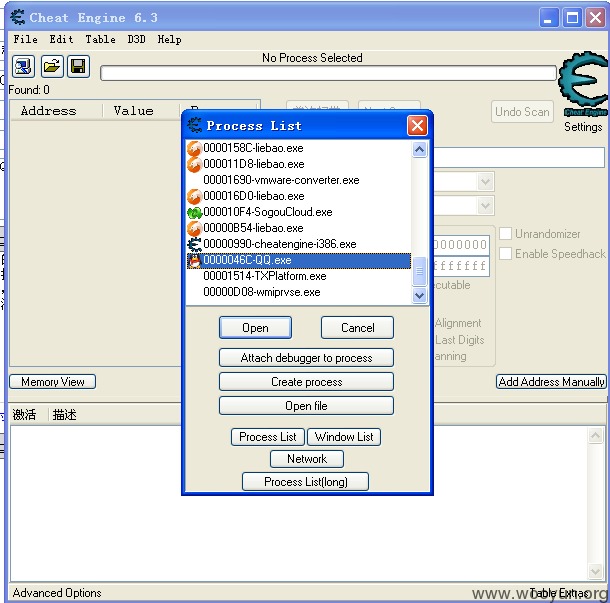This screenshot has width=610, height=603.
Task: Click the save floppy disk icon
Action: tap(78, 66)
